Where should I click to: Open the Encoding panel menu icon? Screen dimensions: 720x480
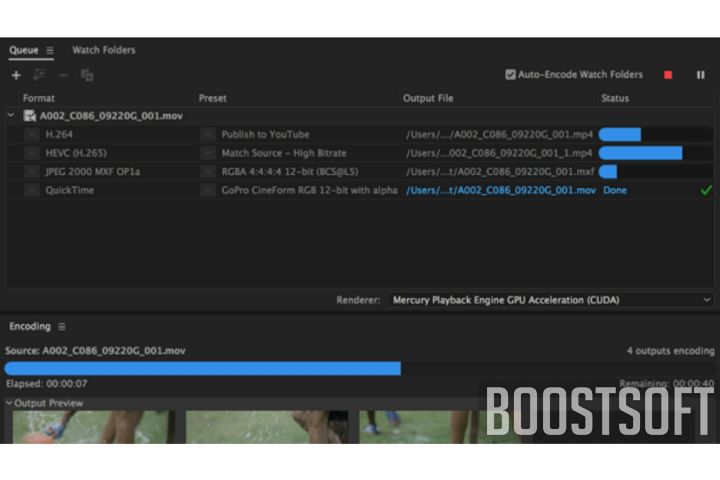pos(62,327)
